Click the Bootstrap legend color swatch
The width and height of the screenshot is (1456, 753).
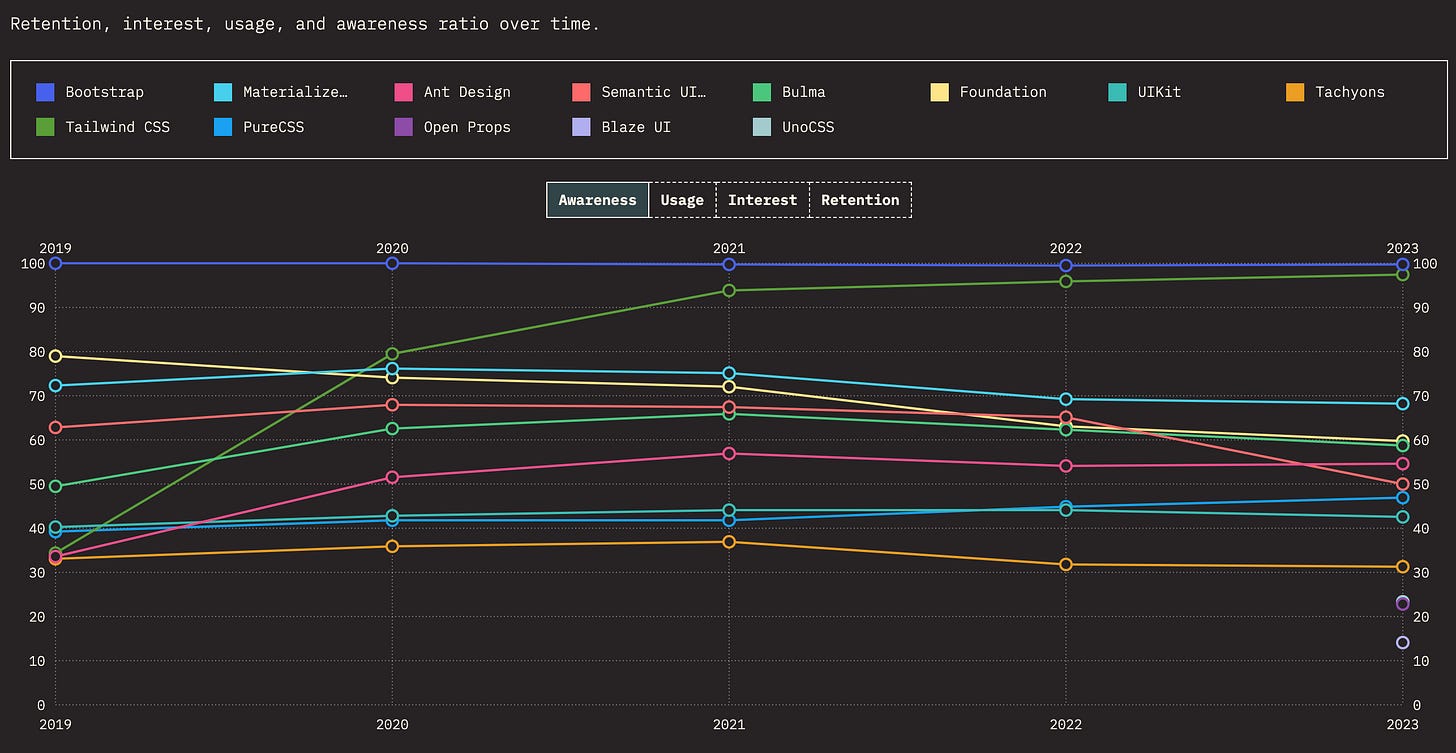(x=44, y=92)
